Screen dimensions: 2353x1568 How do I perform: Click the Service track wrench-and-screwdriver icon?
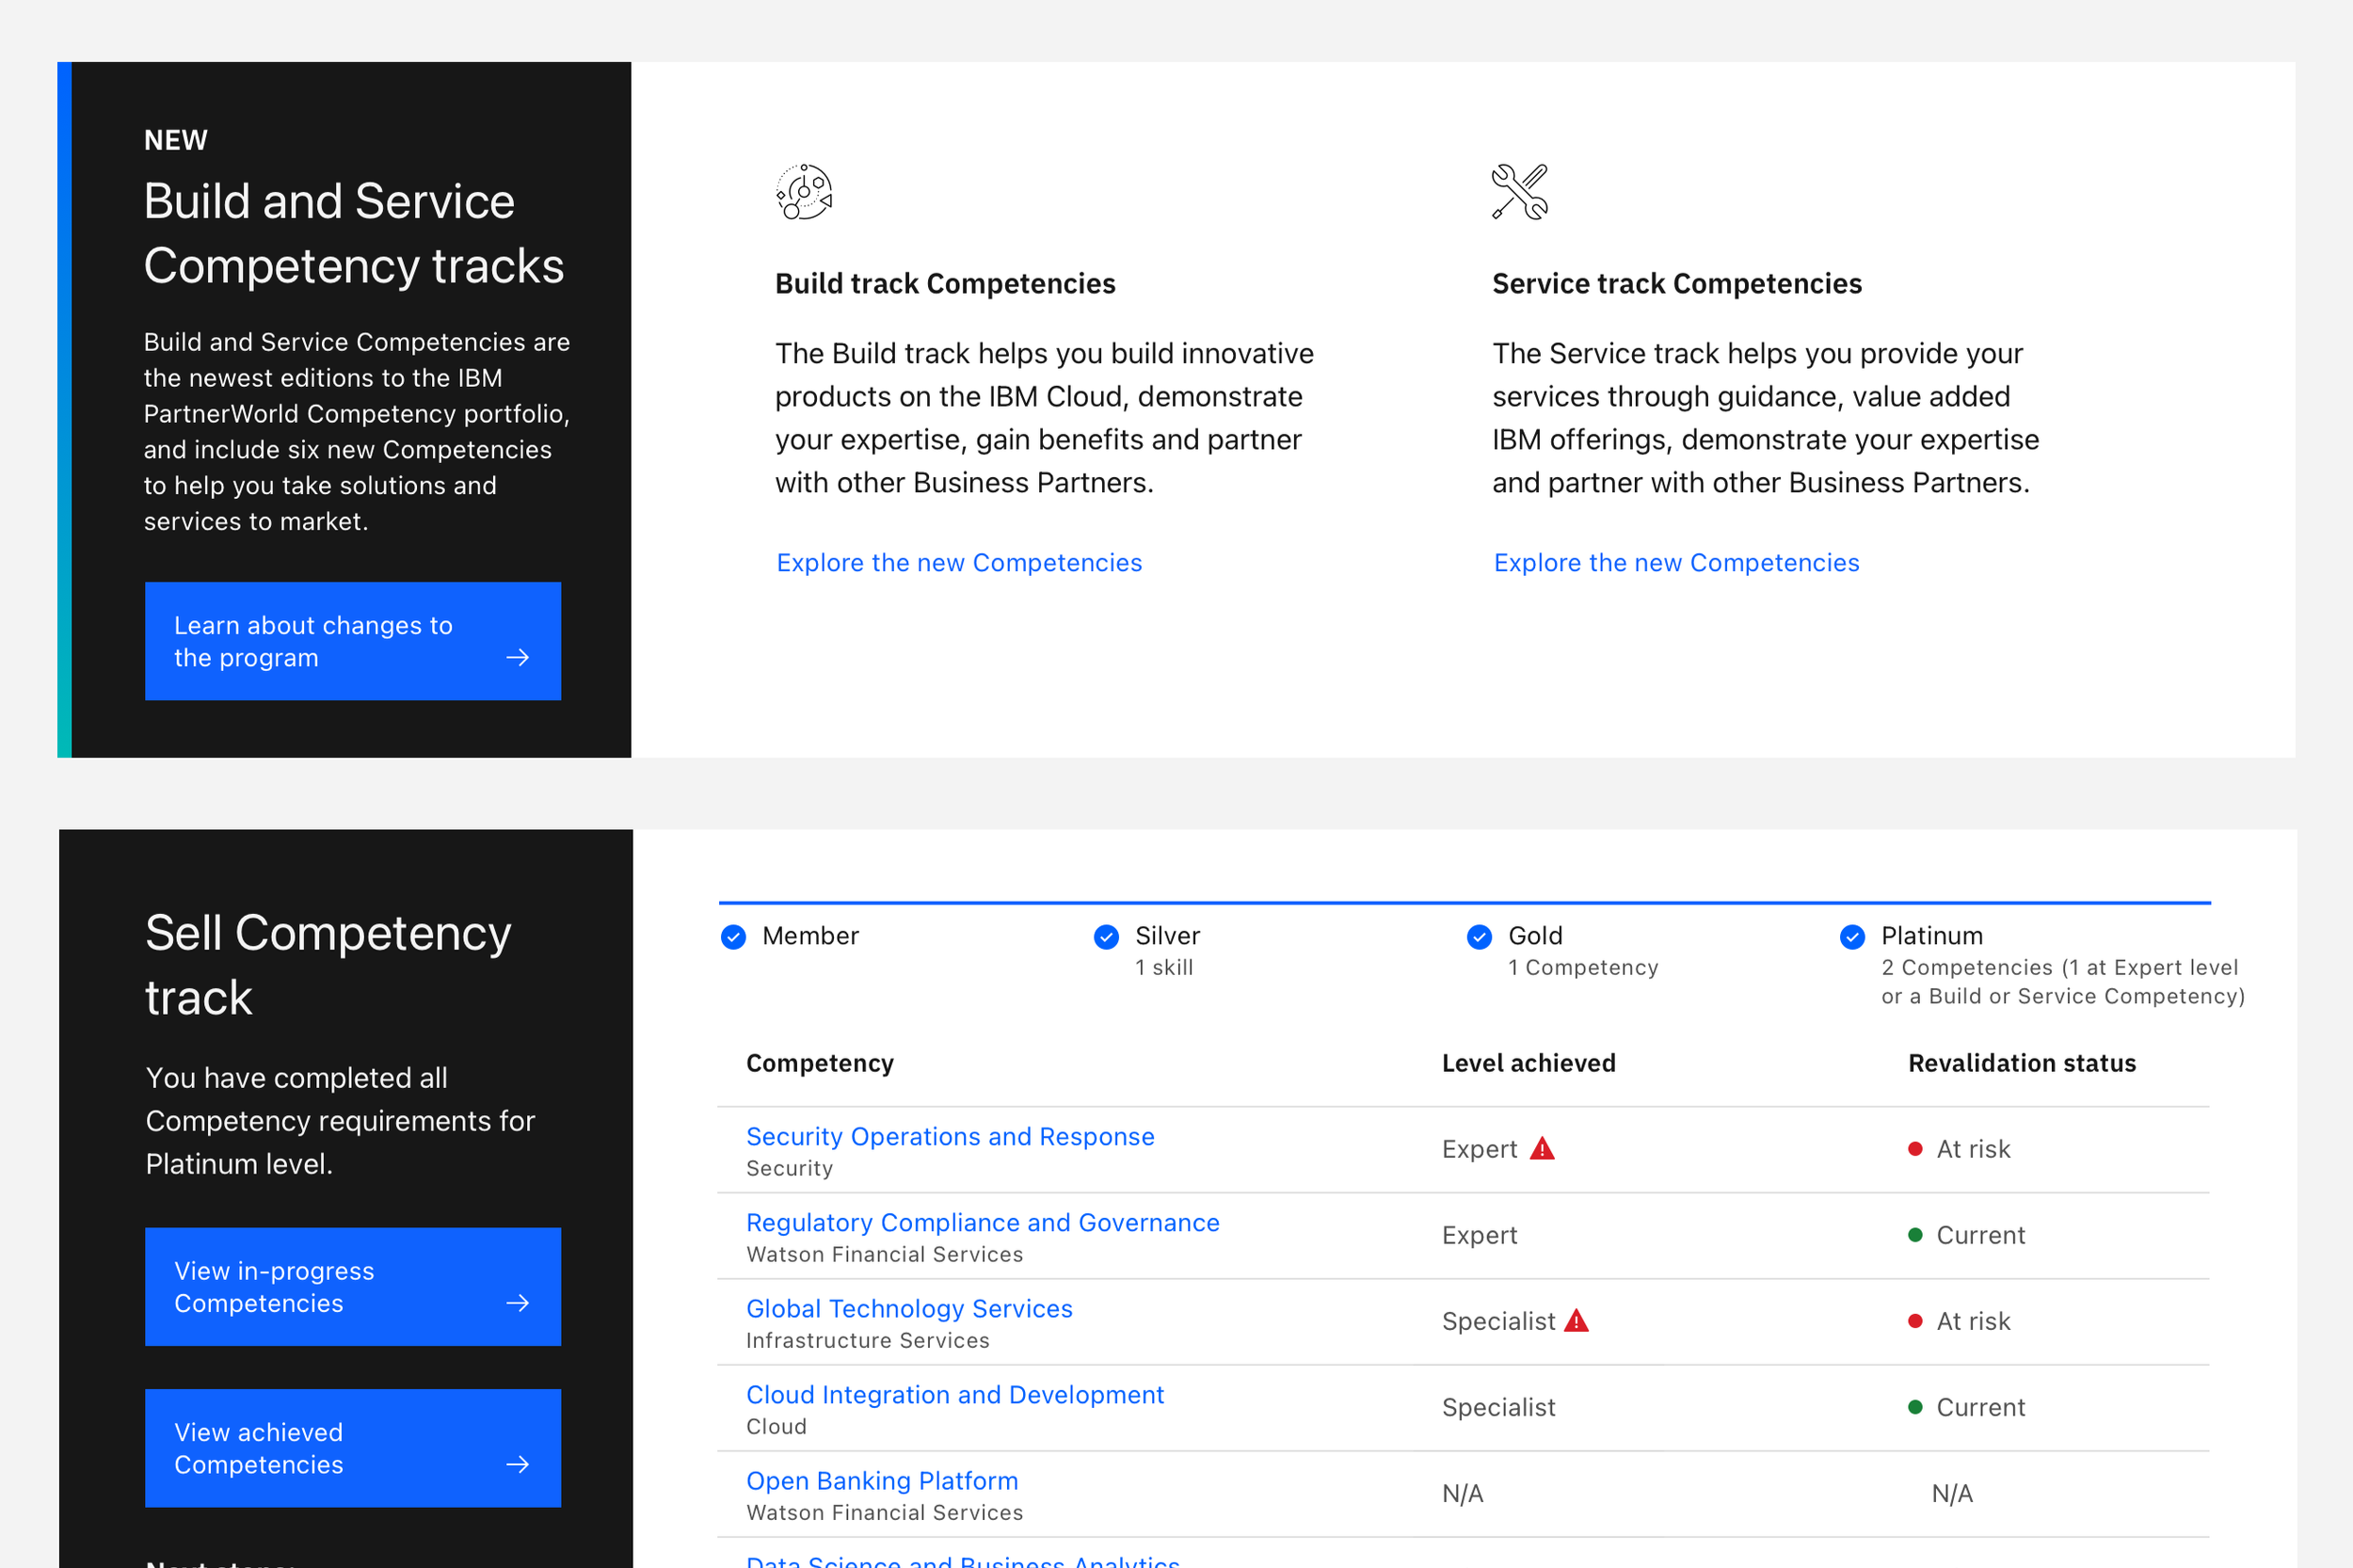pyautogui.click(x=1520, y=192)
